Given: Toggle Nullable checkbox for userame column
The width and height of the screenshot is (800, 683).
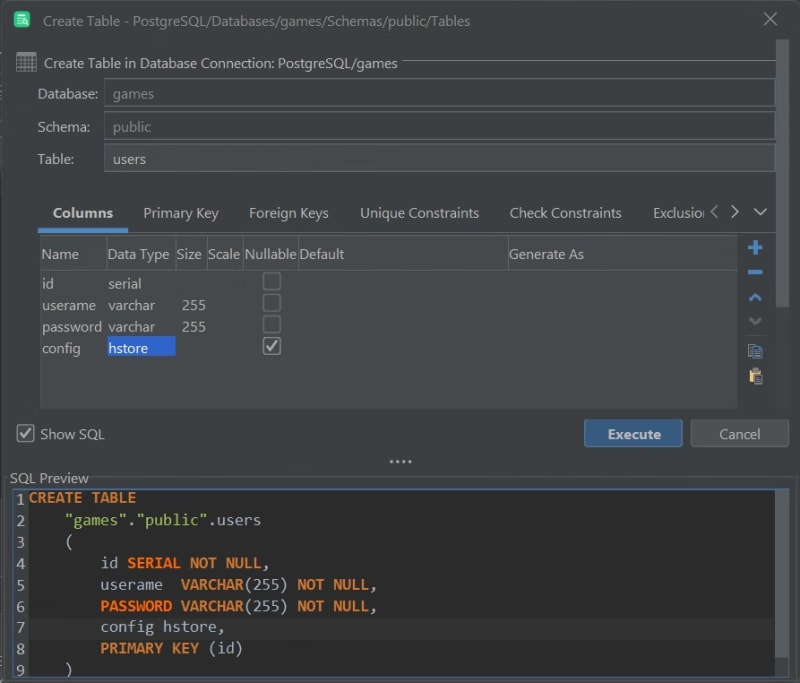Looking at the screenshot, I should (x=271, y=303).
